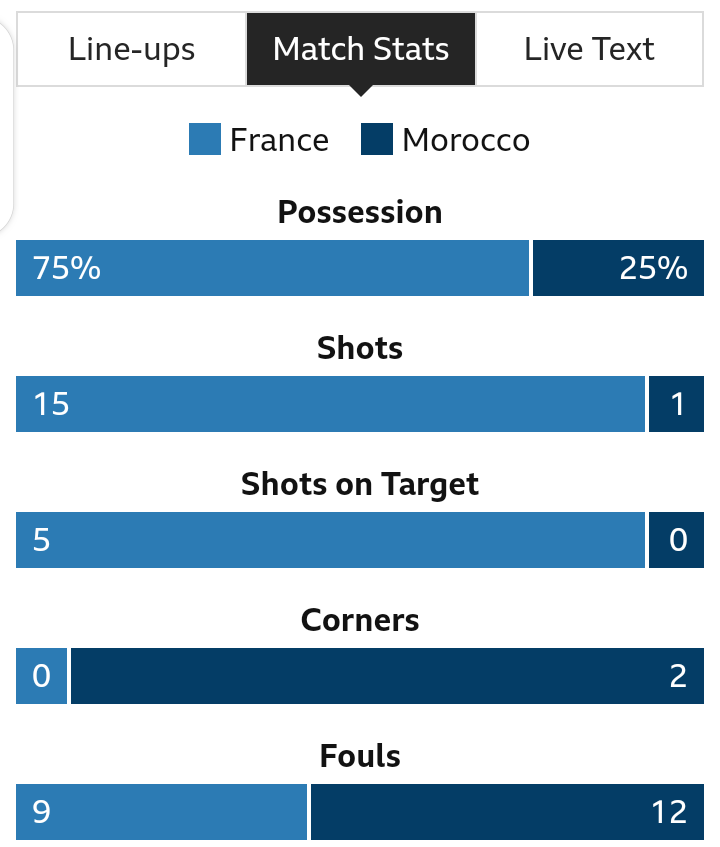Viewport: 720px width, 847px height.
Task: Click France's 15 shots bar
Action: (x=331, y=404)
